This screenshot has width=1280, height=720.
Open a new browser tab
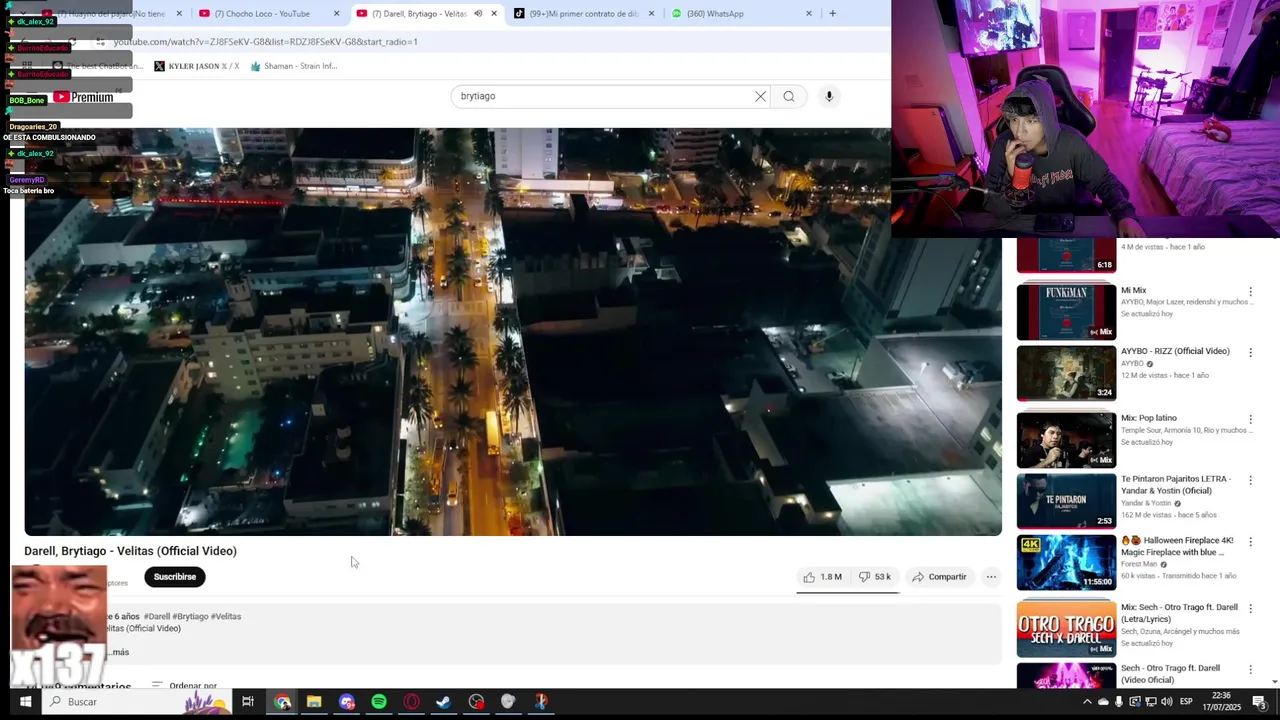click(x=832, y=14)
